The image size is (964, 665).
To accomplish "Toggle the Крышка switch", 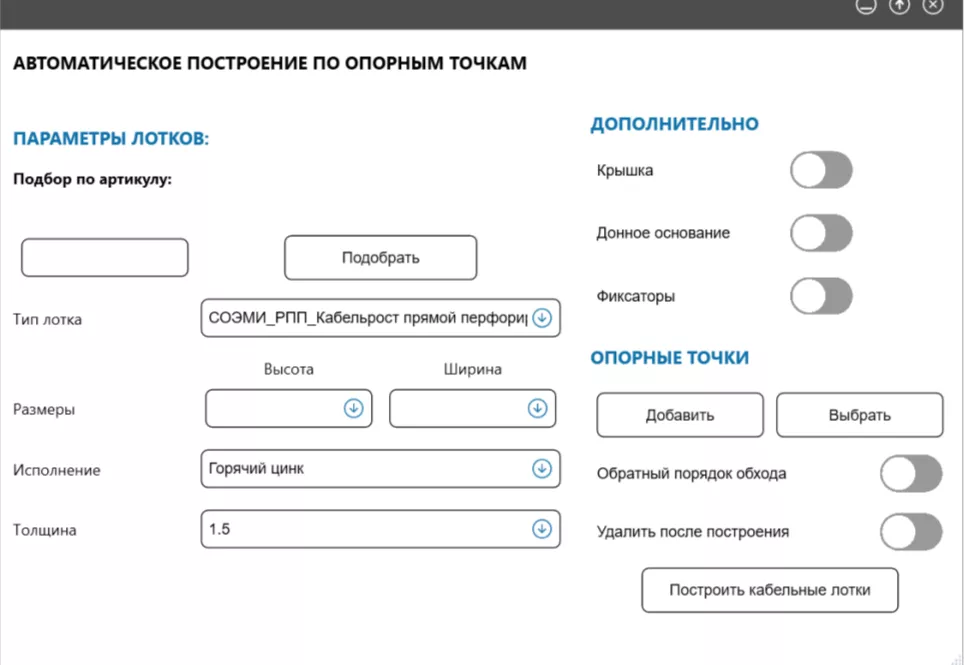I will tap(820, 170).
